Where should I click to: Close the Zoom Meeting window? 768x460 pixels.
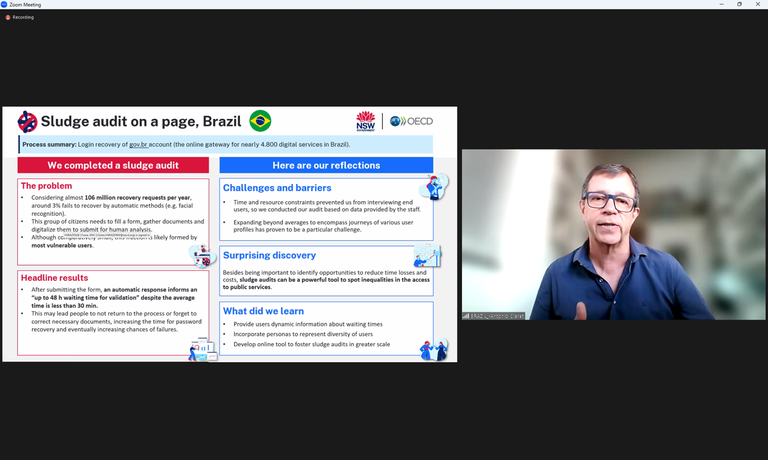(x=758, y=4)
